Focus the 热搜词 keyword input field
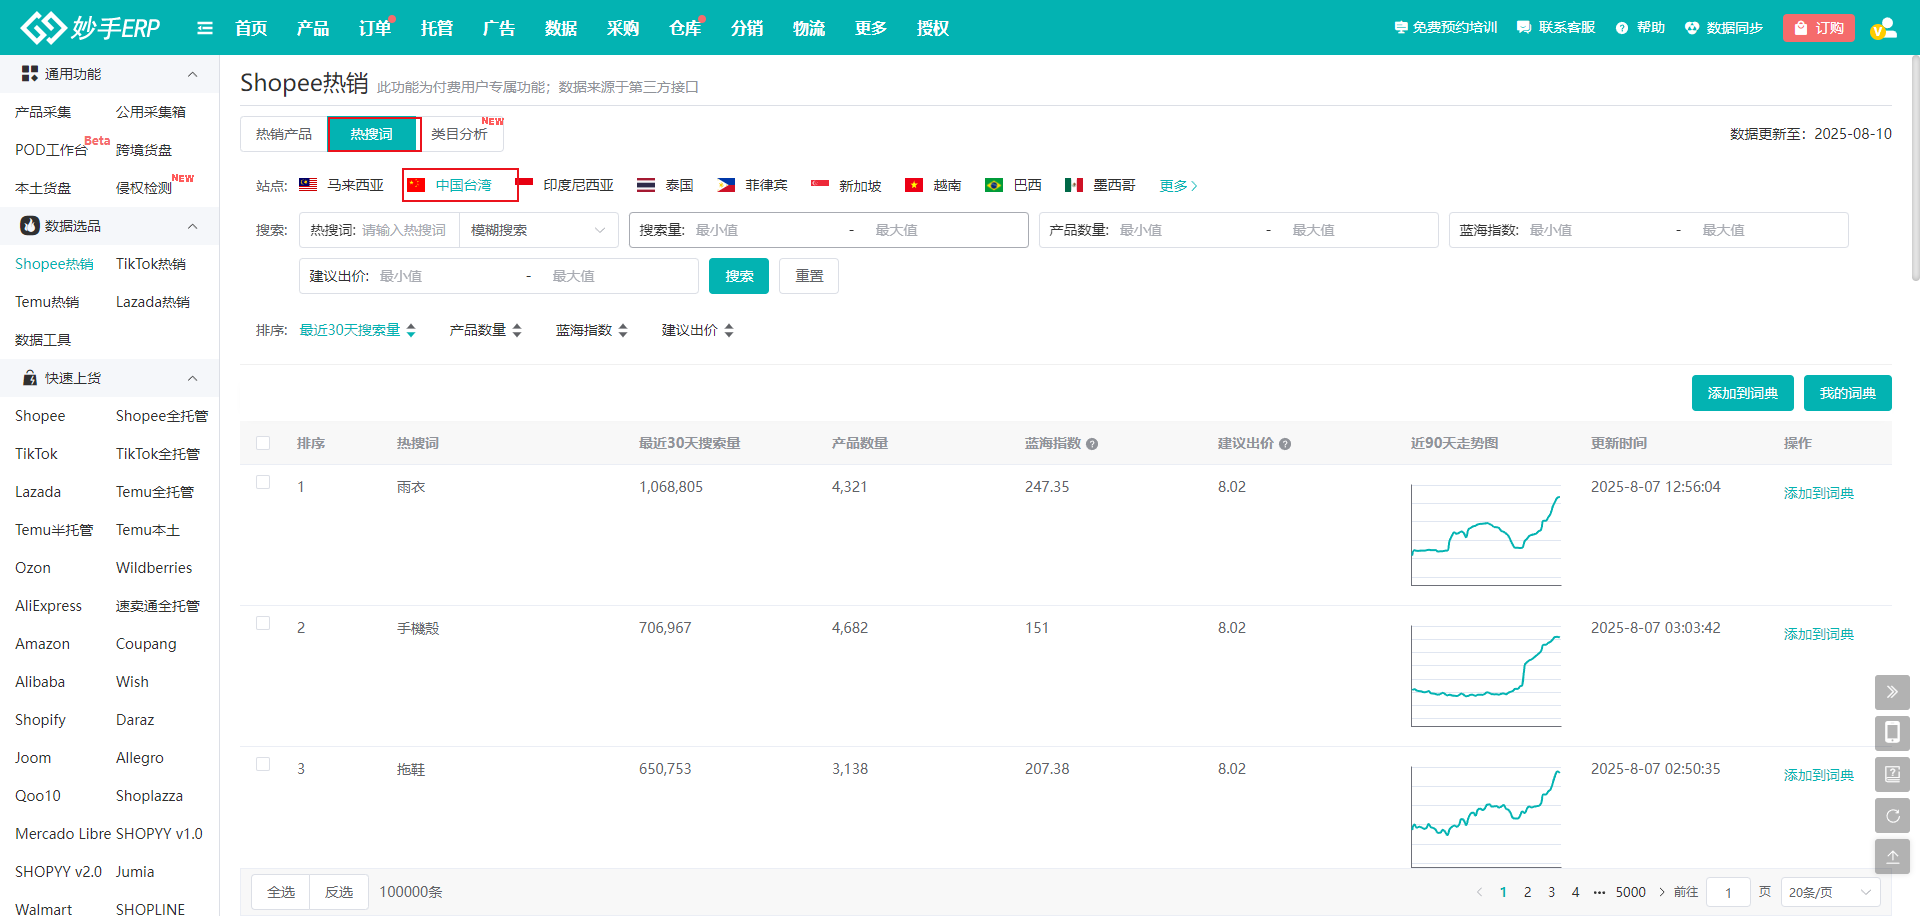 406,230
